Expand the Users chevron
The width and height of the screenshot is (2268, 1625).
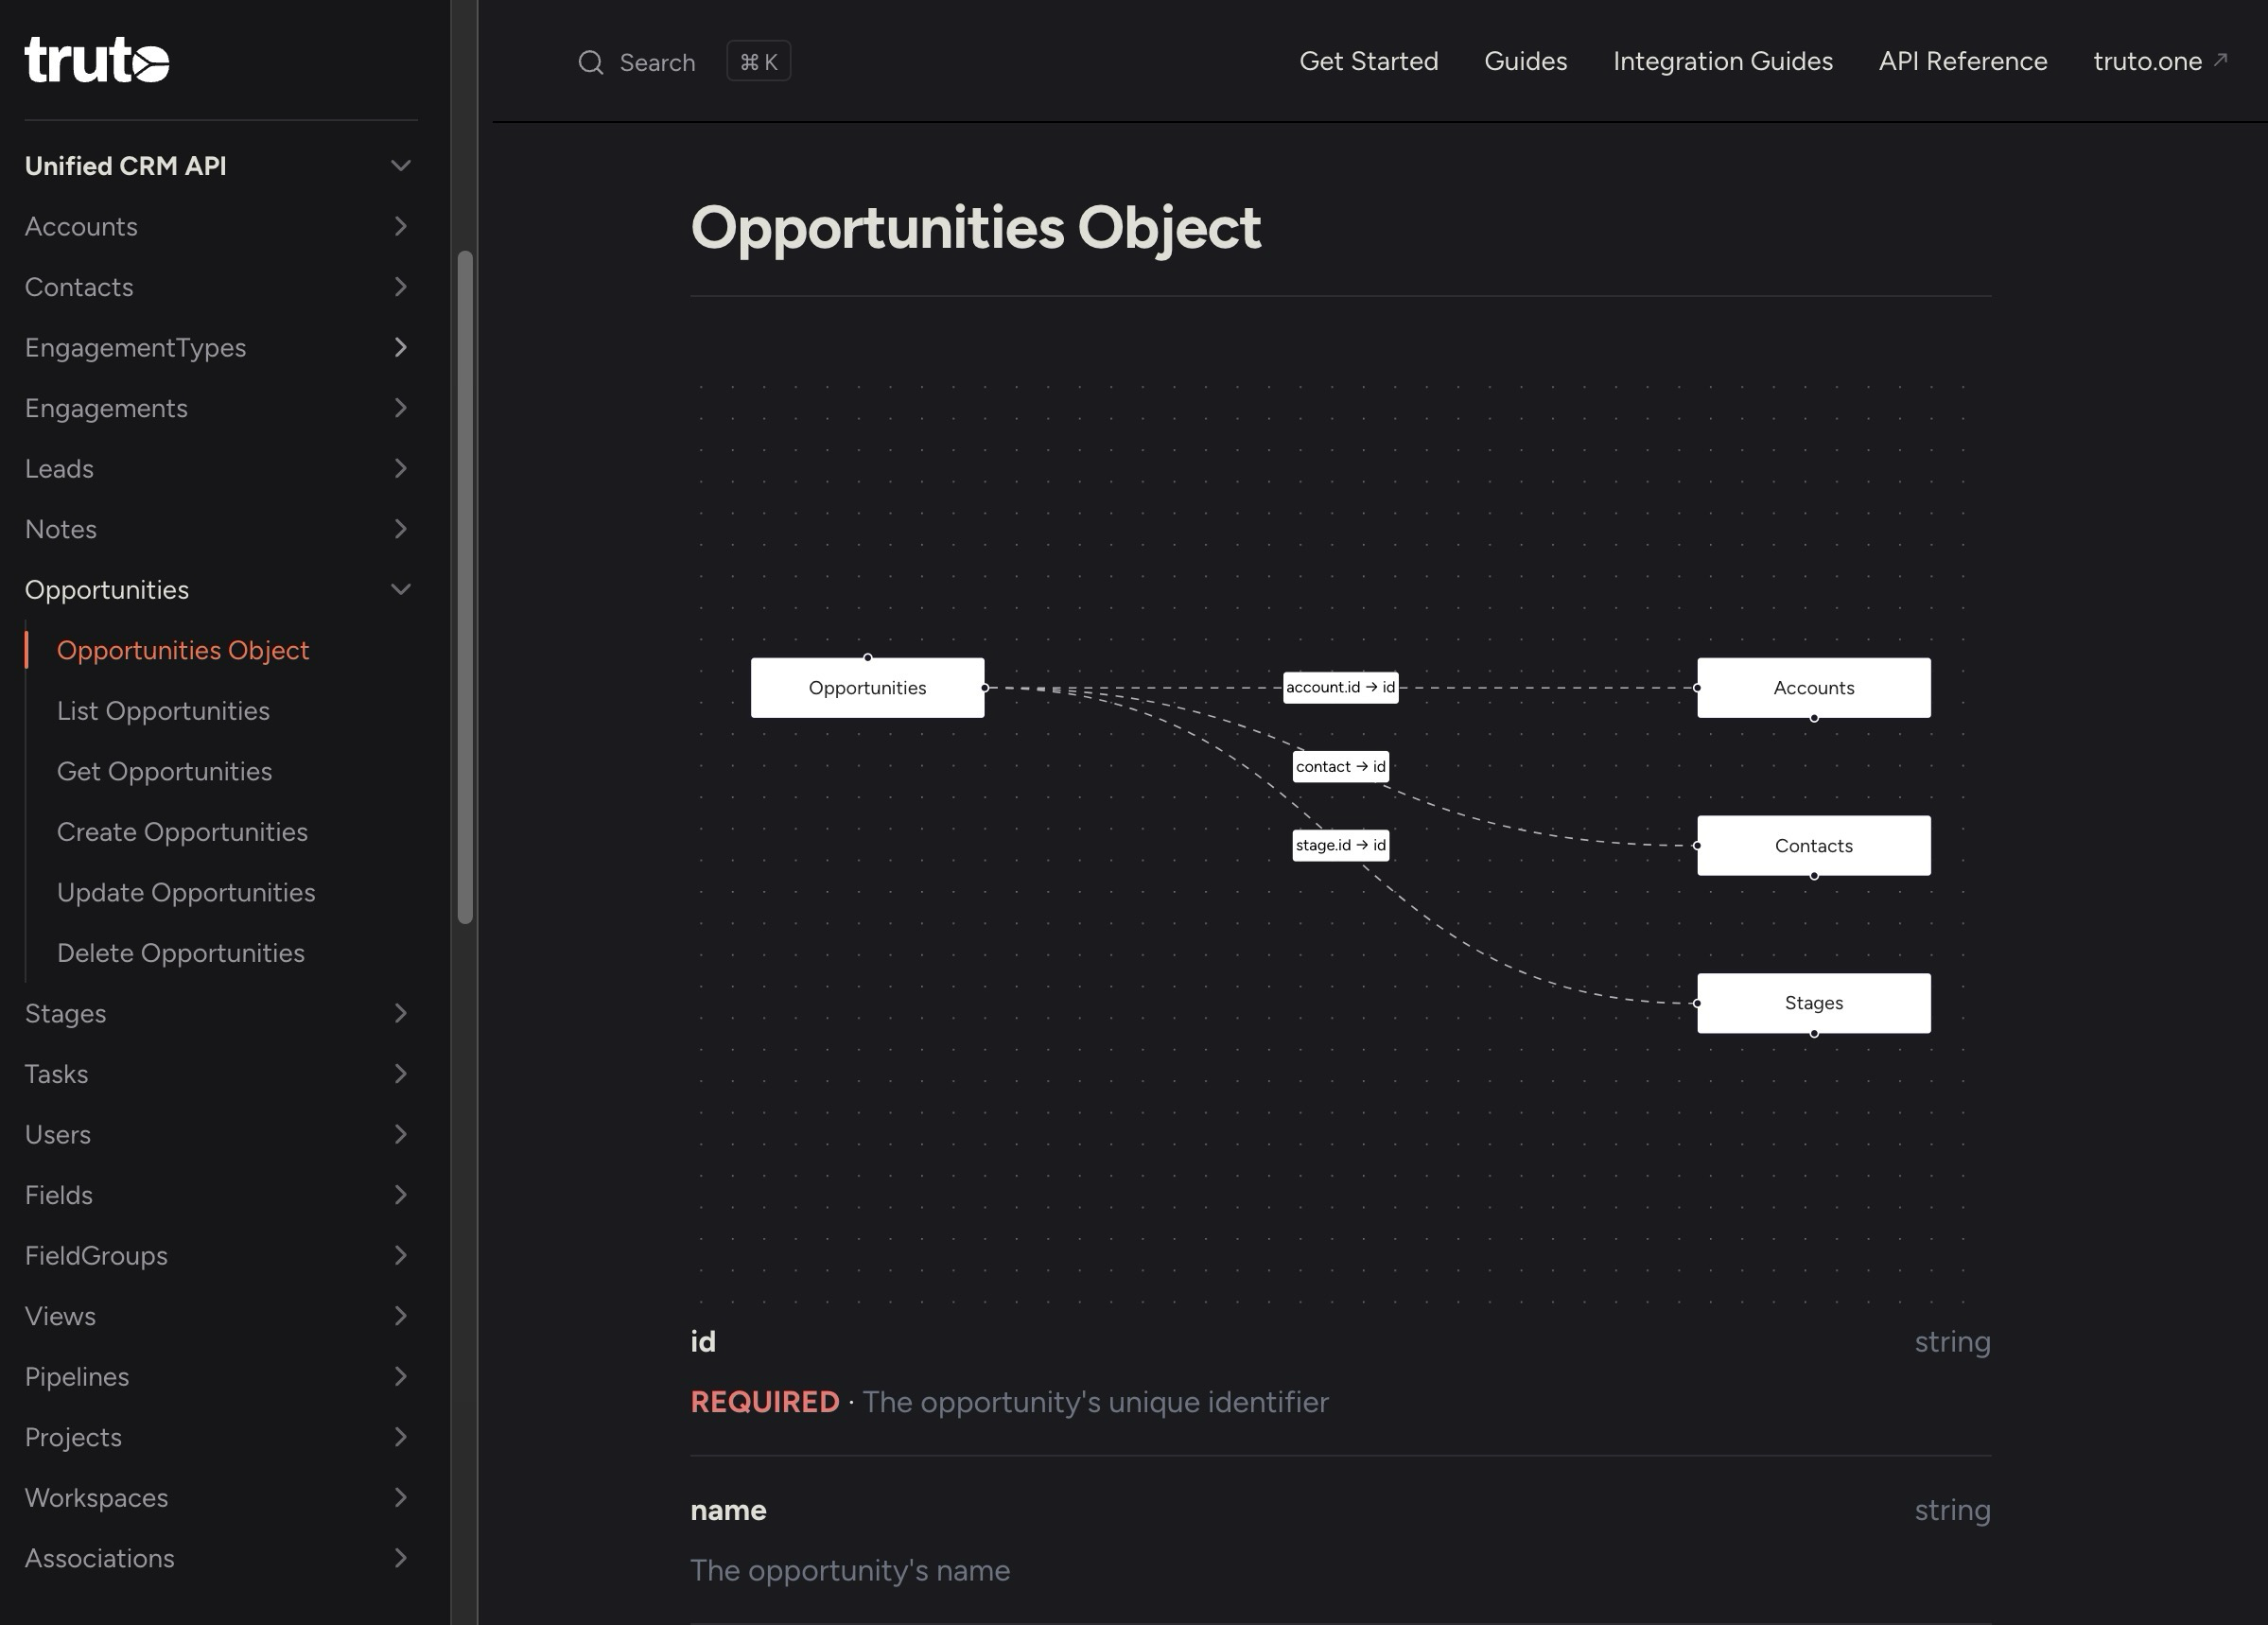(400, 1134)
